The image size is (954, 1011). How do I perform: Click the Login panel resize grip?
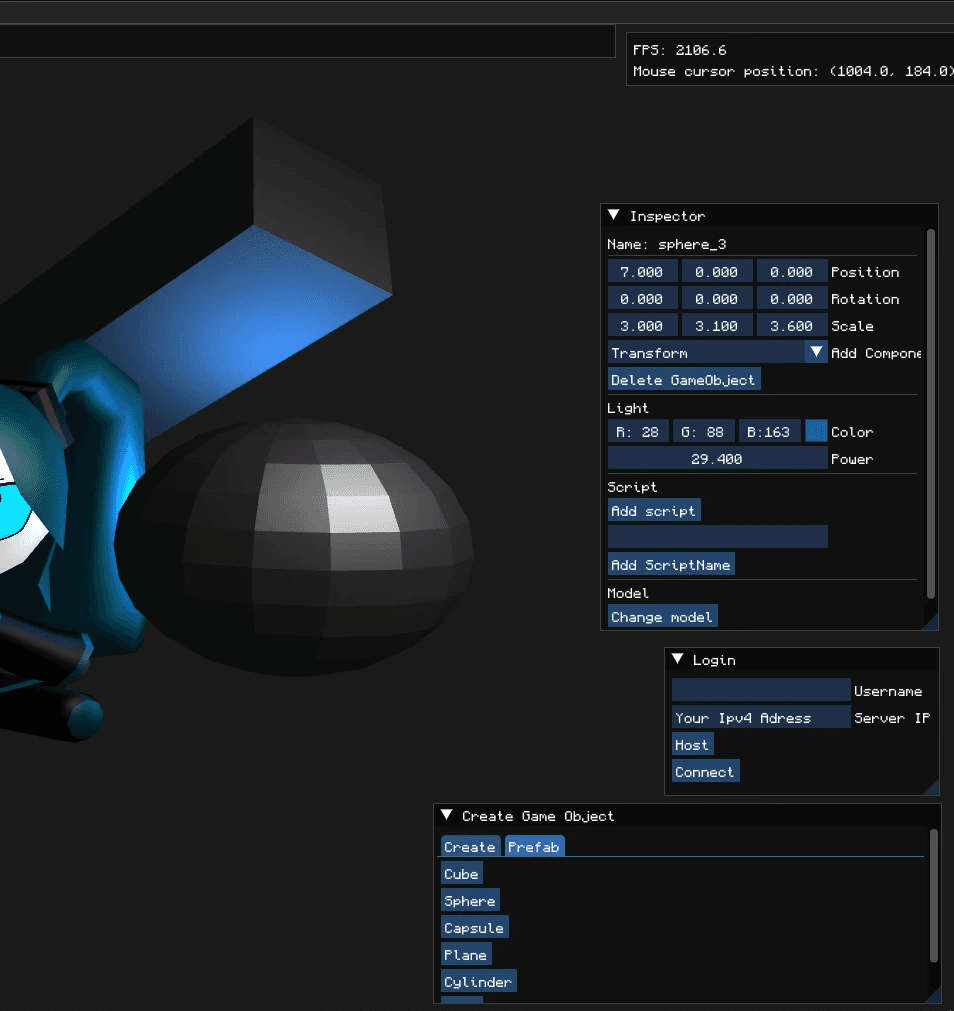[x=933, y=787]
